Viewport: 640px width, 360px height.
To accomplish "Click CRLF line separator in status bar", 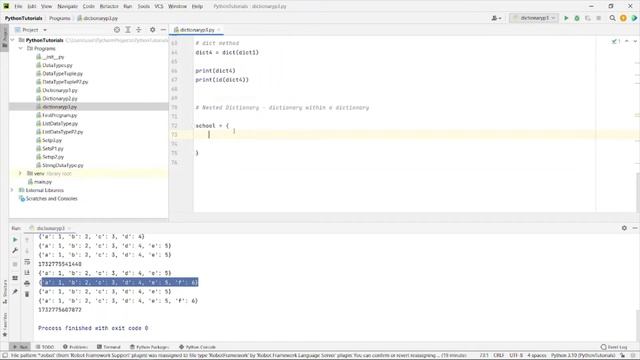I will pos(498,356).
